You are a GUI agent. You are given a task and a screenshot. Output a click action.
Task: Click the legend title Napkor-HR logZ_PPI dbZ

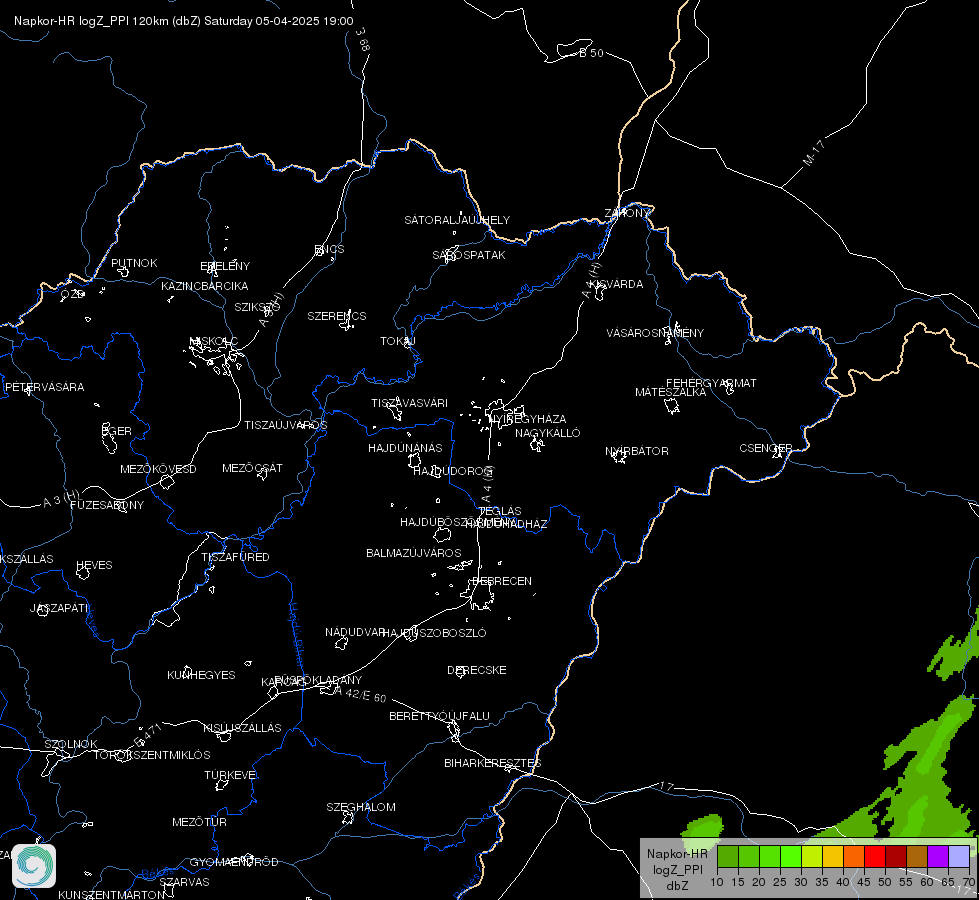pos(677,869)
